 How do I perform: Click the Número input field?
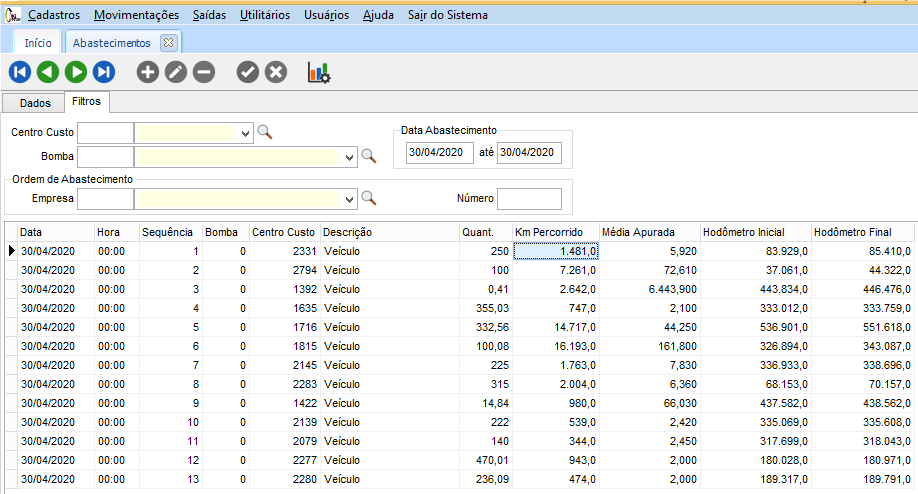[x=529, y=198]
